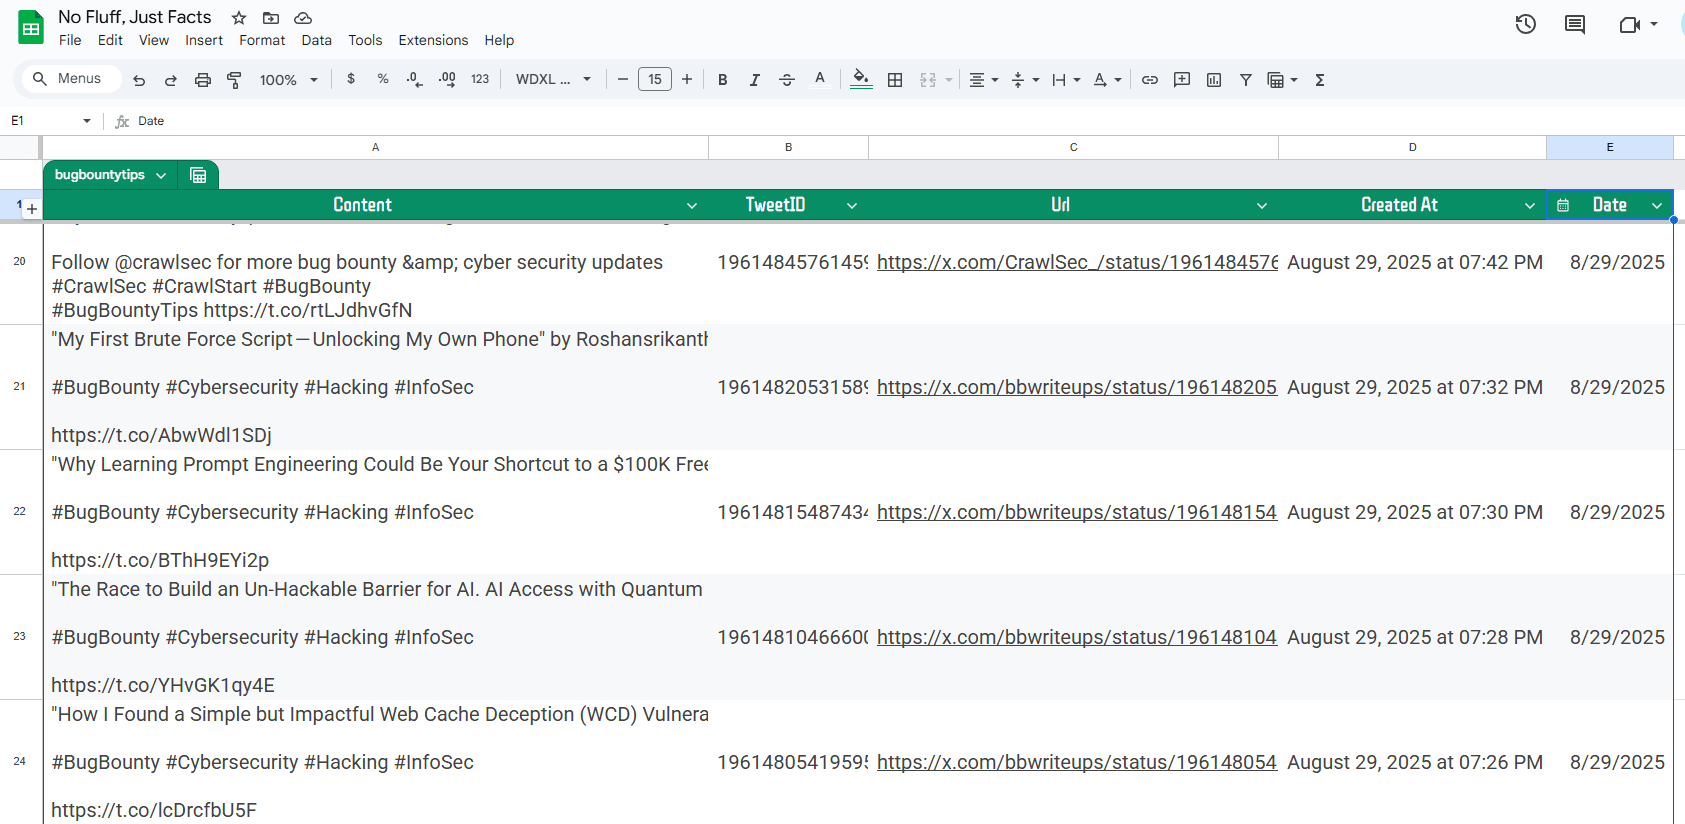
Task: Open the Google Sheets home icon
Action: pyautogui.click(x=31, y=28)
